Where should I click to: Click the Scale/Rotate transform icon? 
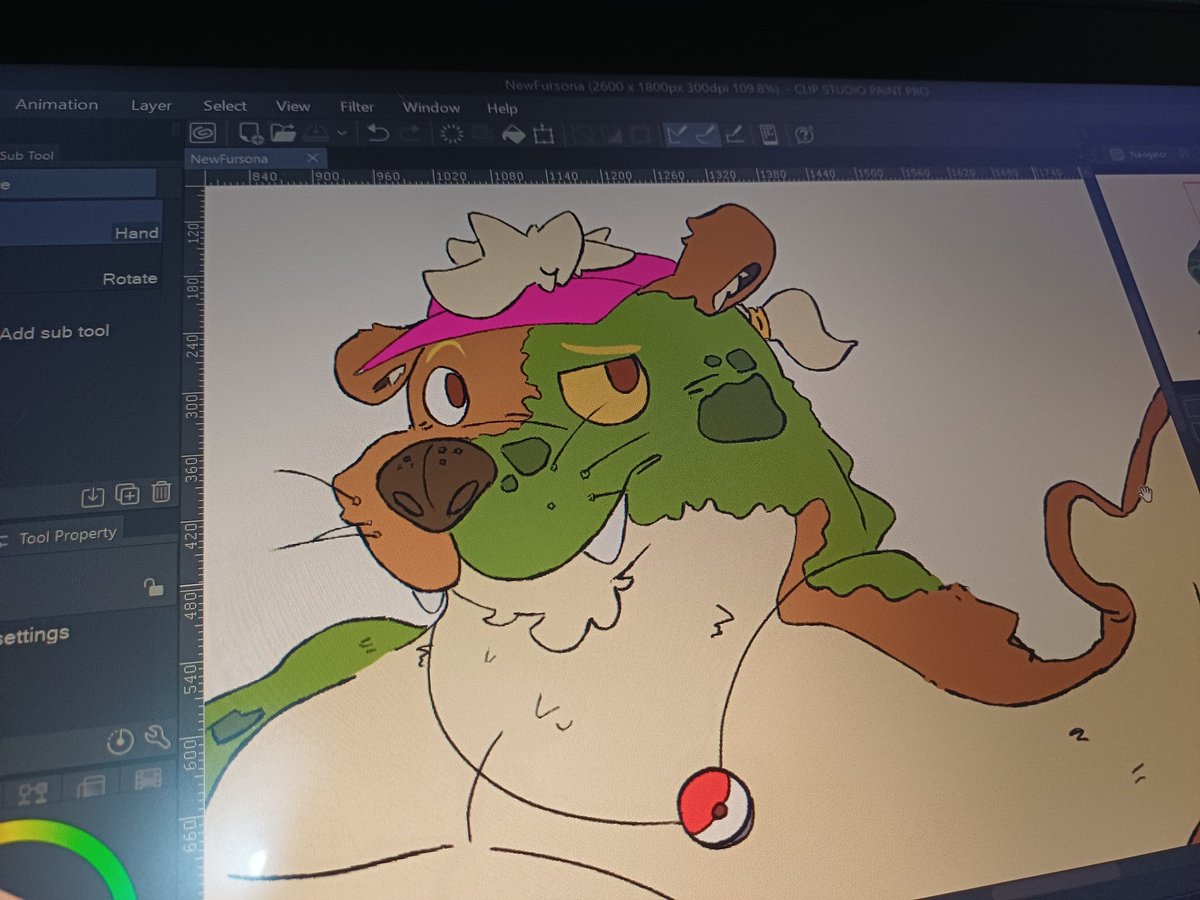click(544, 134)
